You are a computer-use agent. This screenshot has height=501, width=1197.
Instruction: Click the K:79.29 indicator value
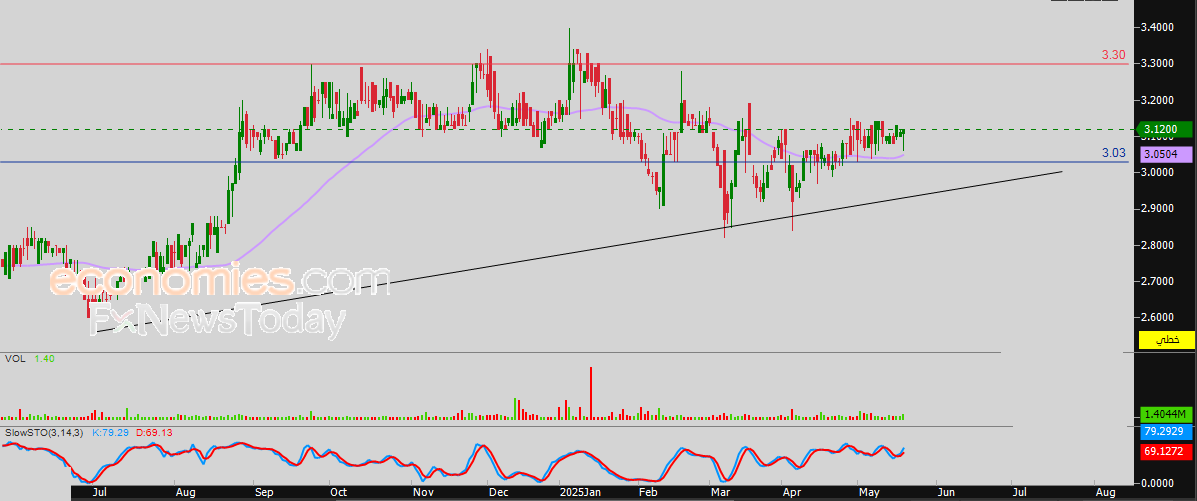tap(110, 432)
